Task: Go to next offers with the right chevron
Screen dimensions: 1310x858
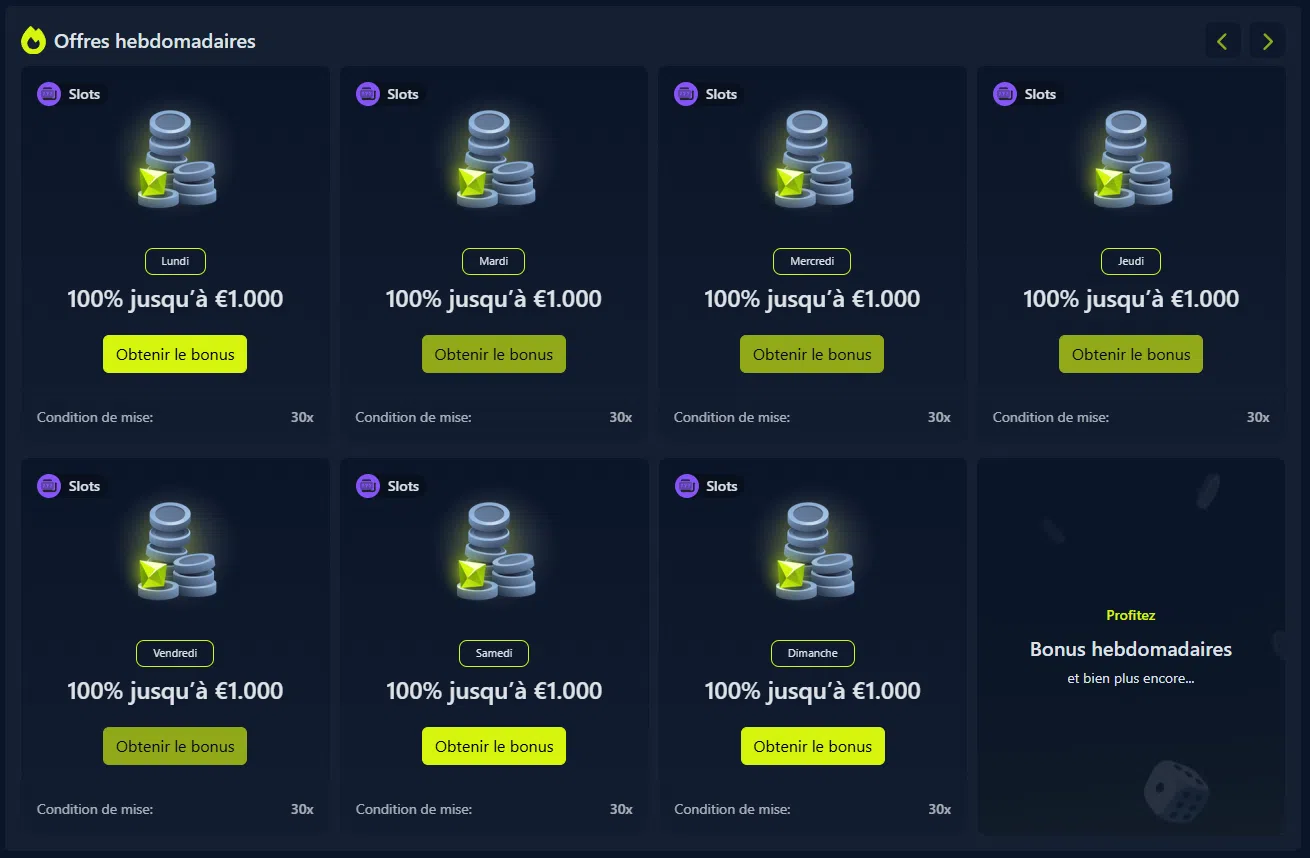Action: pos(1267,41)
